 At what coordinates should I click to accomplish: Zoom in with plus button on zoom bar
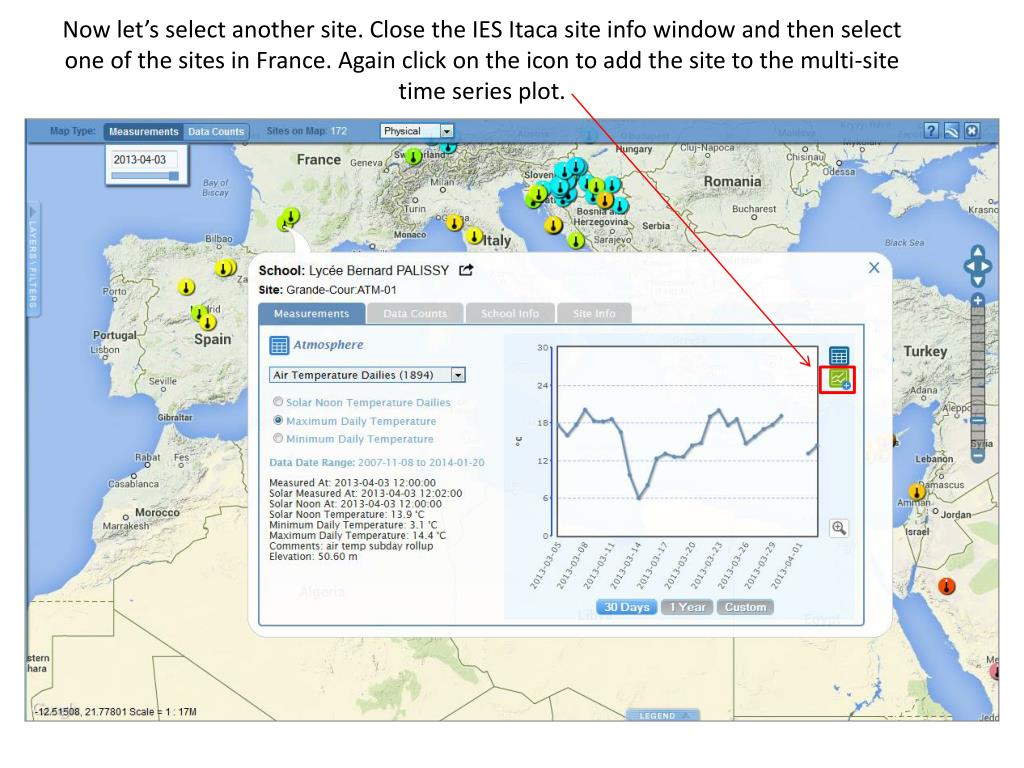(x=978, y=300)
